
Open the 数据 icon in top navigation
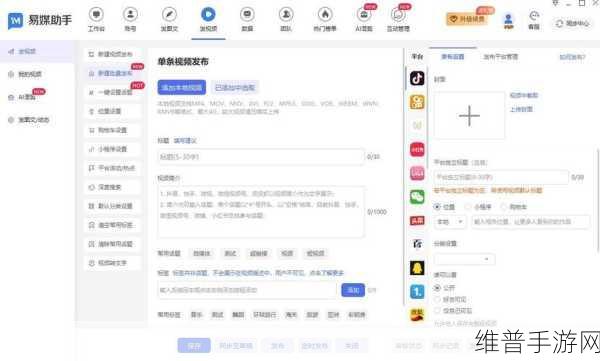pos(247,15)
